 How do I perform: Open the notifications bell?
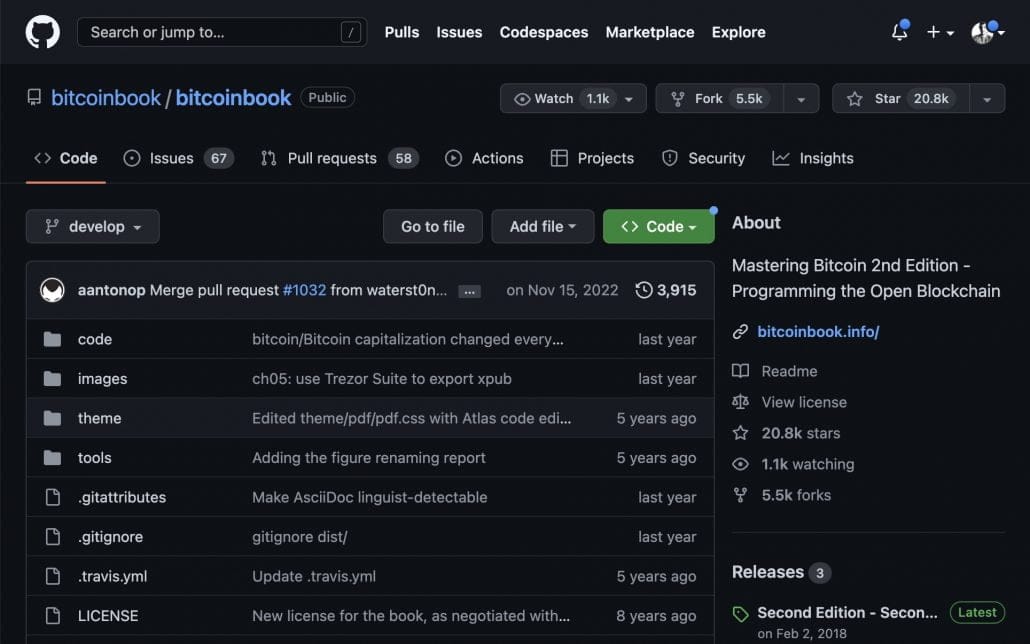click(899, 32)
